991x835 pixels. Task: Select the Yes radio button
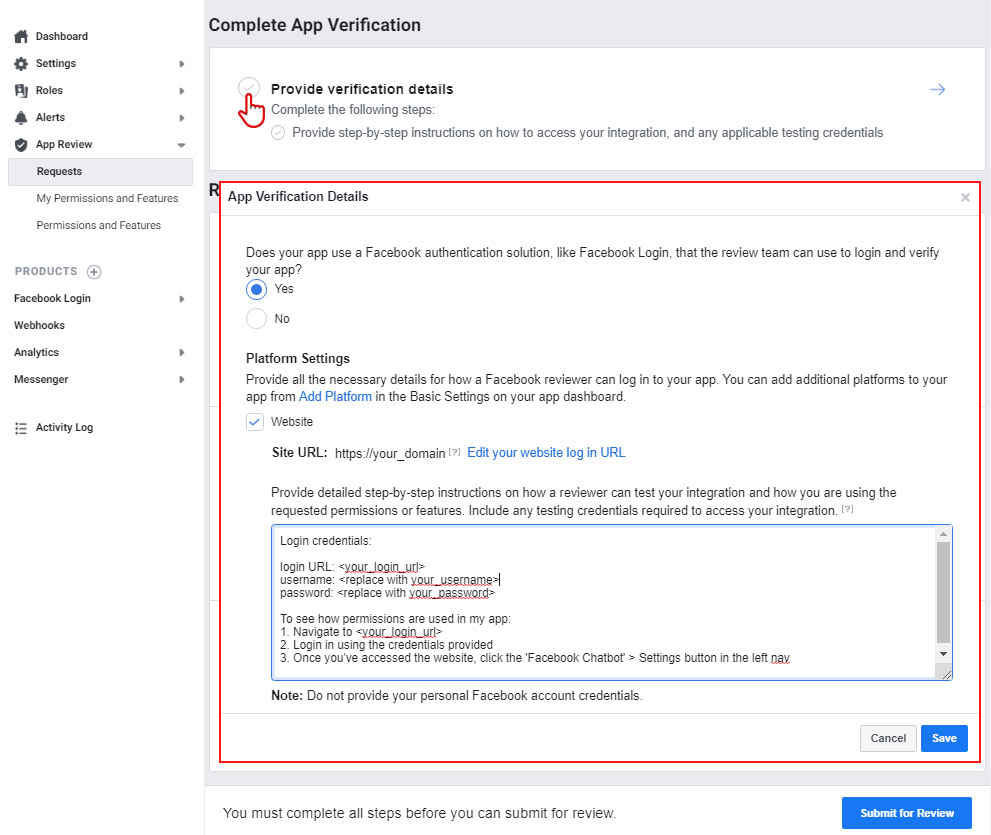(x=256, y=290)
